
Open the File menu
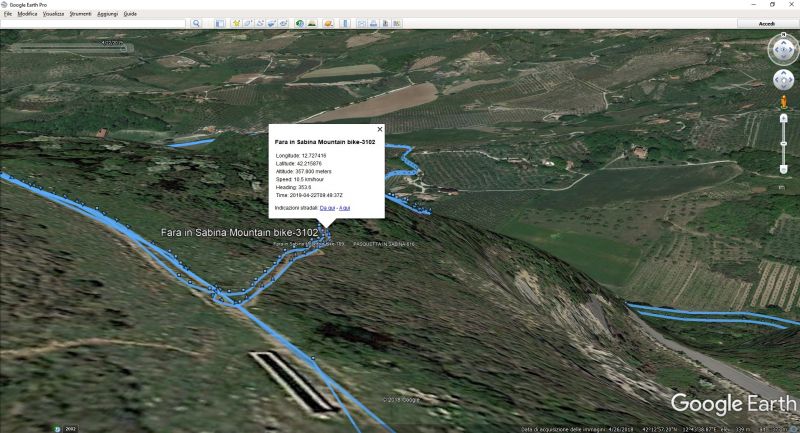pos(8,14)
